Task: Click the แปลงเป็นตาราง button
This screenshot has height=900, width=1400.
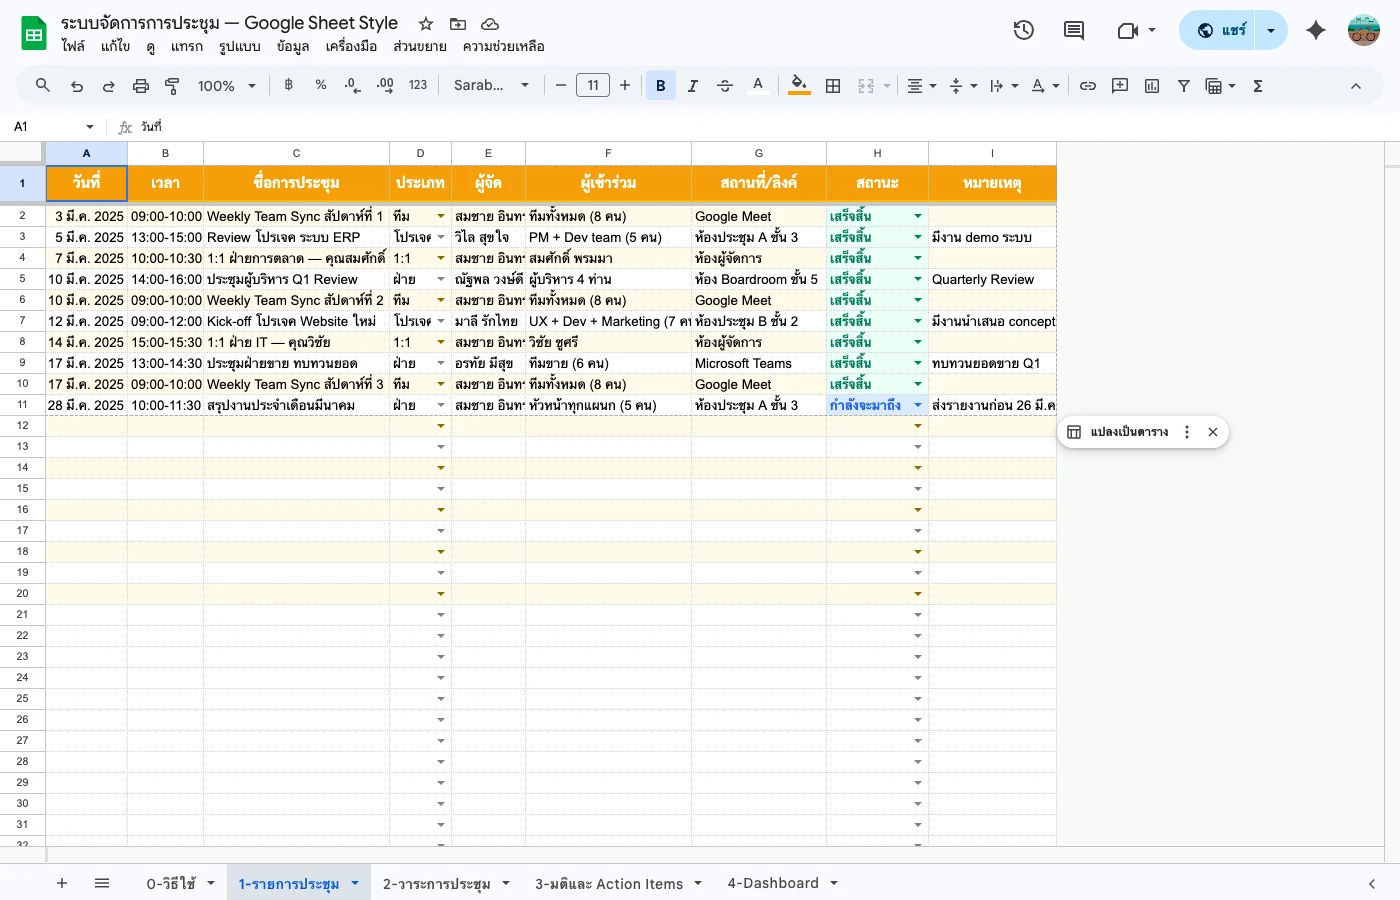Action: tap(1129, 432)
